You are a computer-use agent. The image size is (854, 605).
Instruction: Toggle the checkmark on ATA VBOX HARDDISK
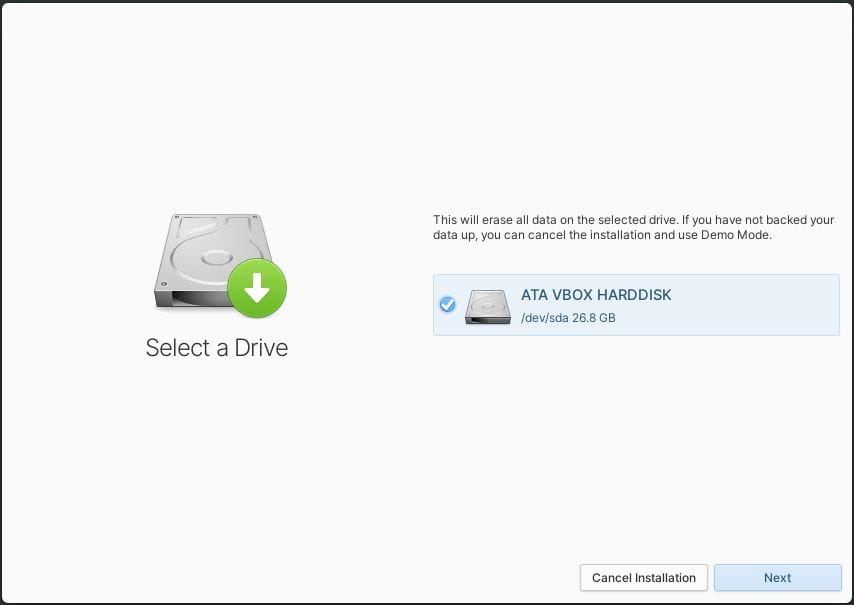[x=447, y=304]
